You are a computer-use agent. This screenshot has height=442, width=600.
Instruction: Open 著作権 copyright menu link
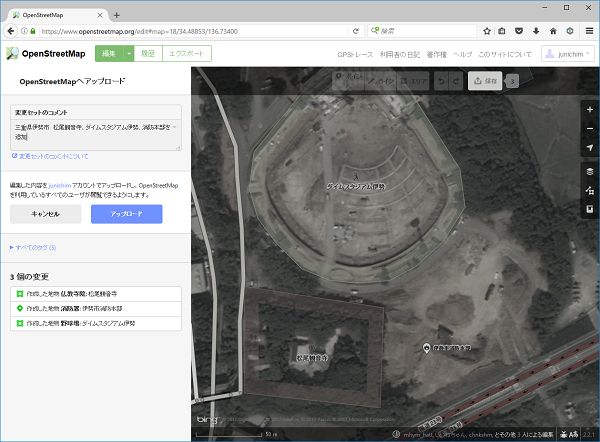coord(437,54)
